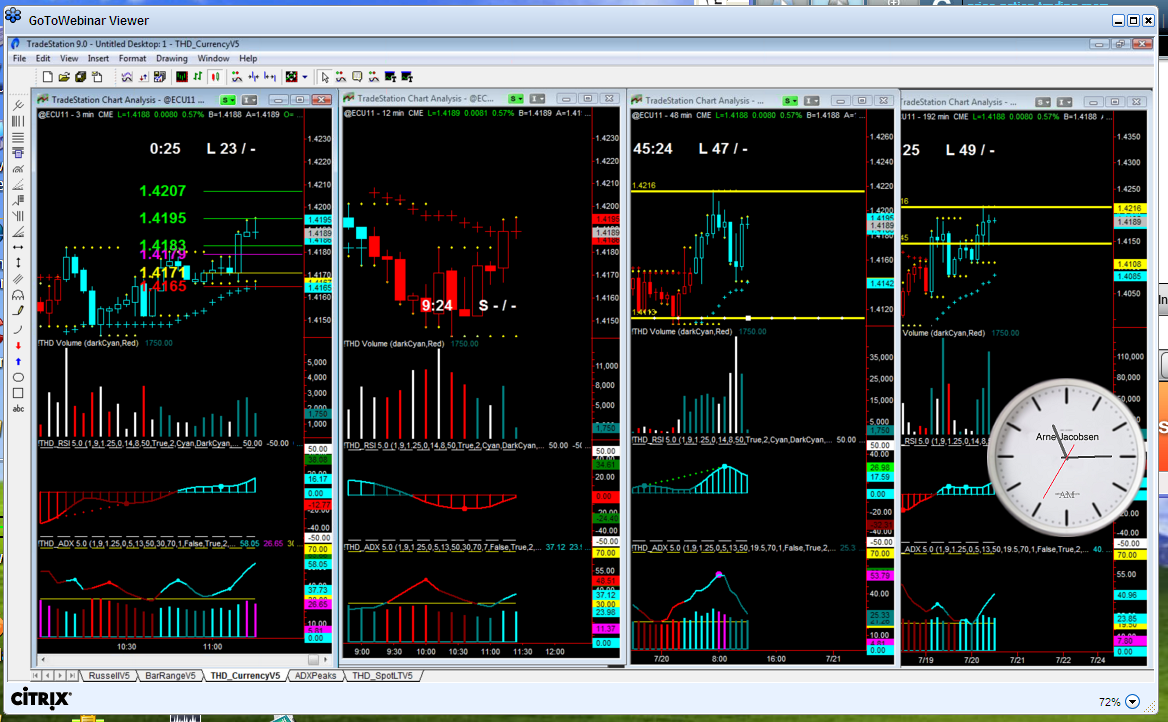Click the Arne Jacobsen analog clock widget
This screenshot has width=1168, height=722.
[x=1067, y=457]
